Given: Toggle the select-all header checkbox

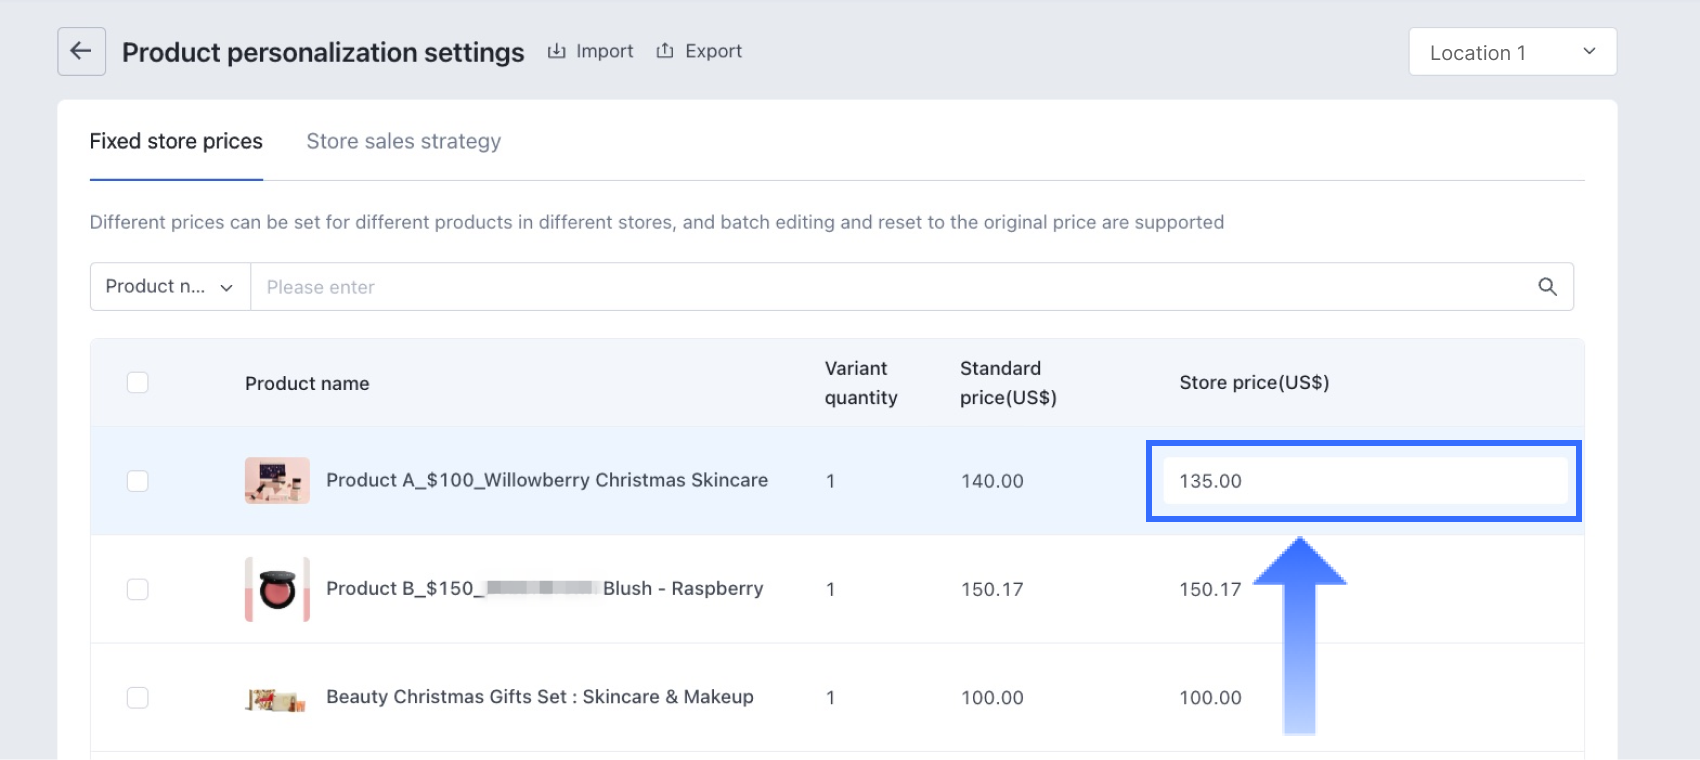Looking at the screenshot, I should pyautogui.click(x=138, y=383).
